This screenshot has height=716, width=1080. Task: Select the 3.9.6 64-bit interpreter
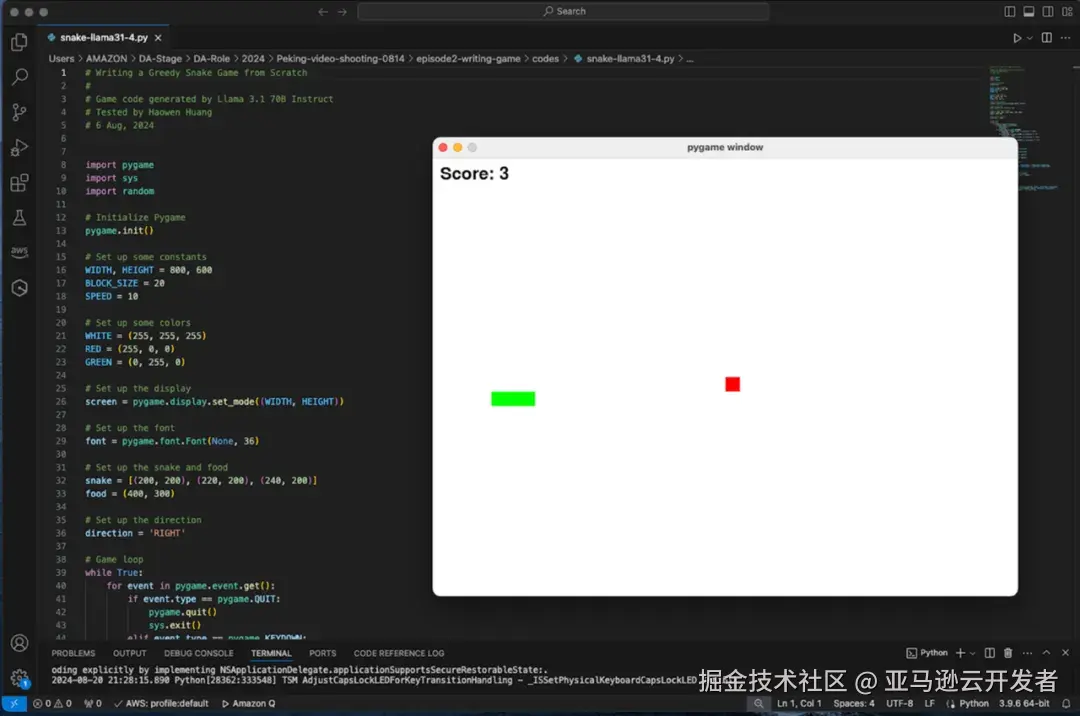coord(1024,704)
